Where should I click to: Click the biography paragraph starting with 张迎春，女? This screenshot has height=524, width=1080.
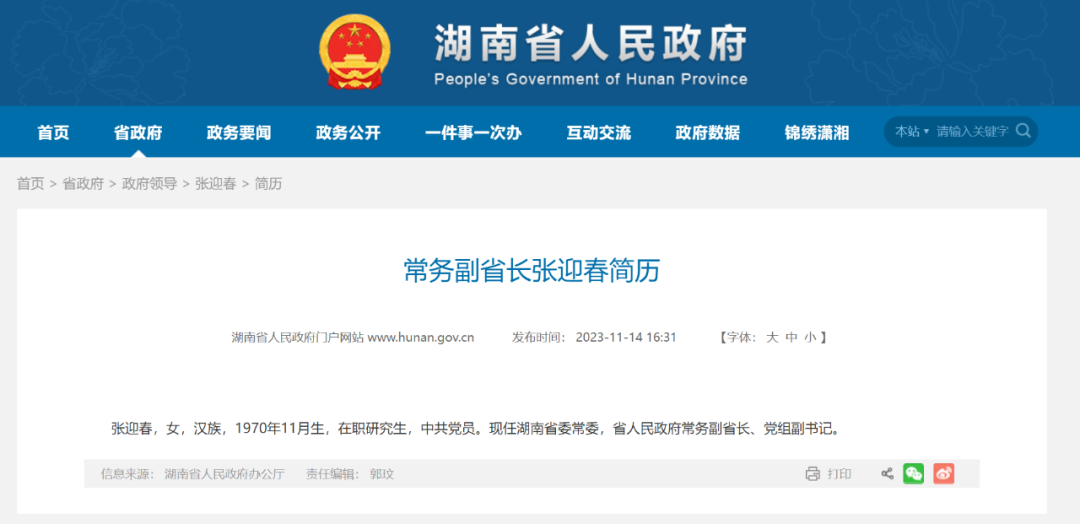click(x=476, y=429)
